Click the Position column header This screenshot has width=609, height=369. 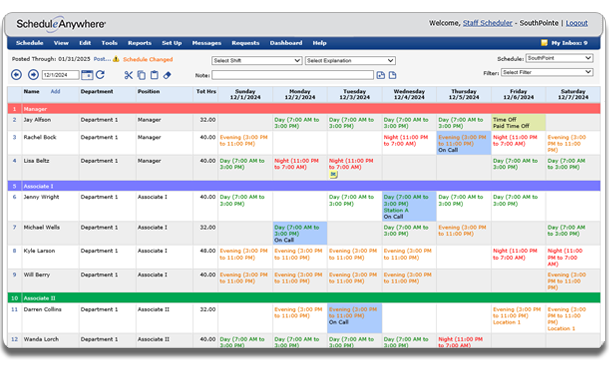pyautogui.click(x=149, y=91)
